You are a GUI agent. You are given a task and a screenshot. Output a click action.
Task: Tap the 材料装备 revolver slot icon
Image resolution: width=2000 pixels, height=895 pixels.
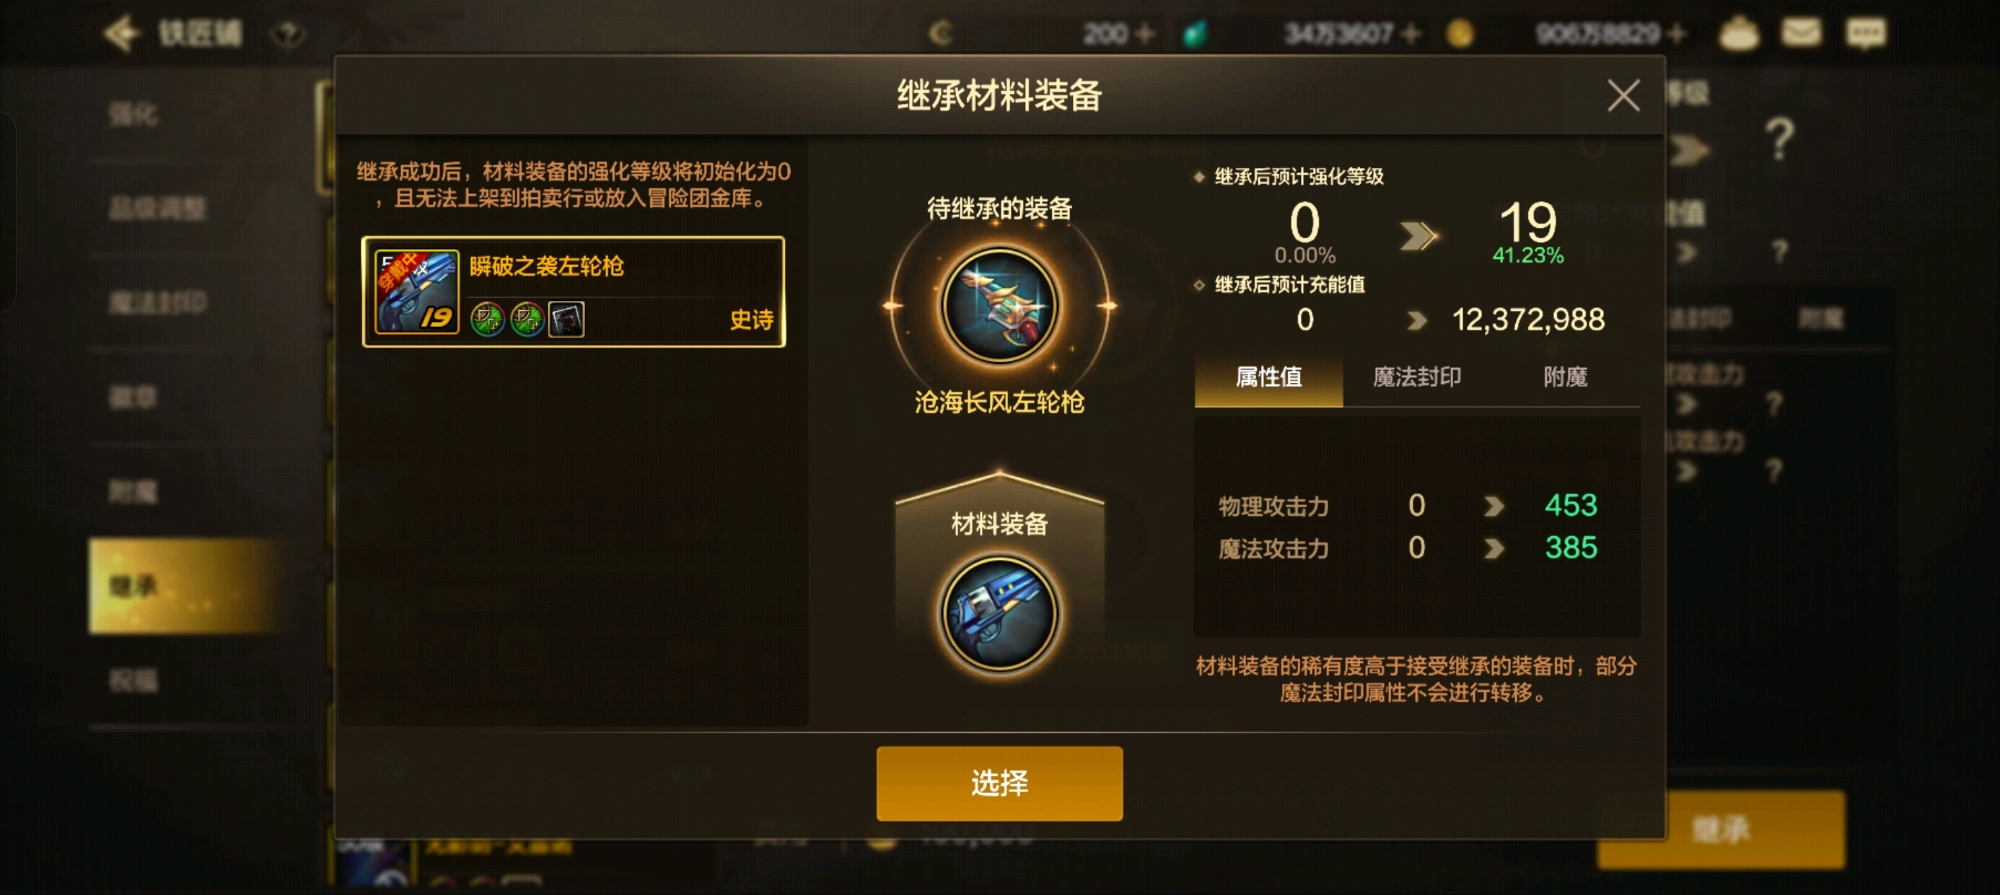999,613
